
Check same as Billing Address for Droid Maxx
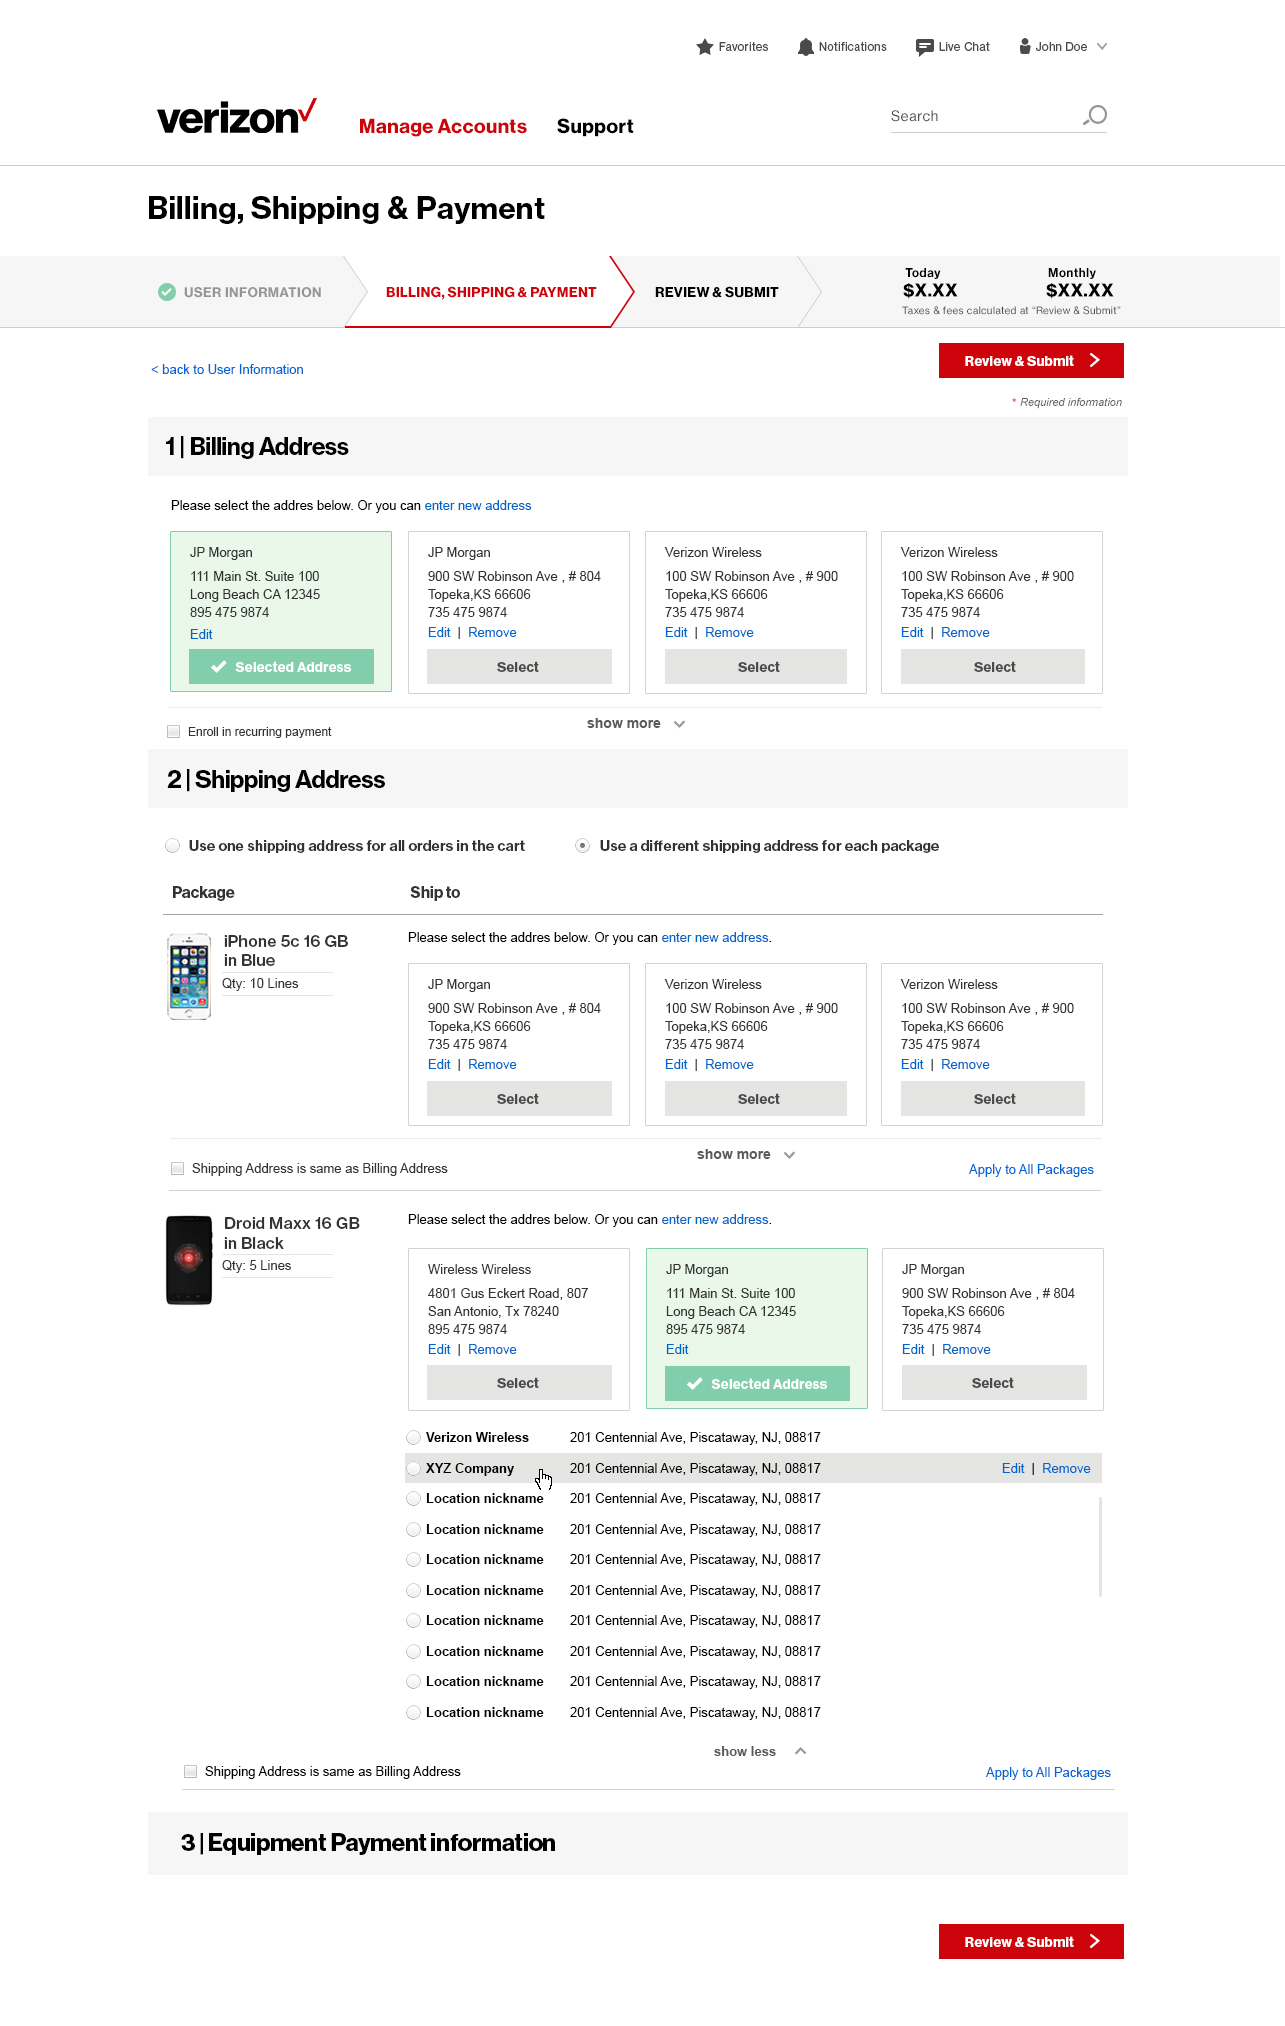(x=191, y=1771)
